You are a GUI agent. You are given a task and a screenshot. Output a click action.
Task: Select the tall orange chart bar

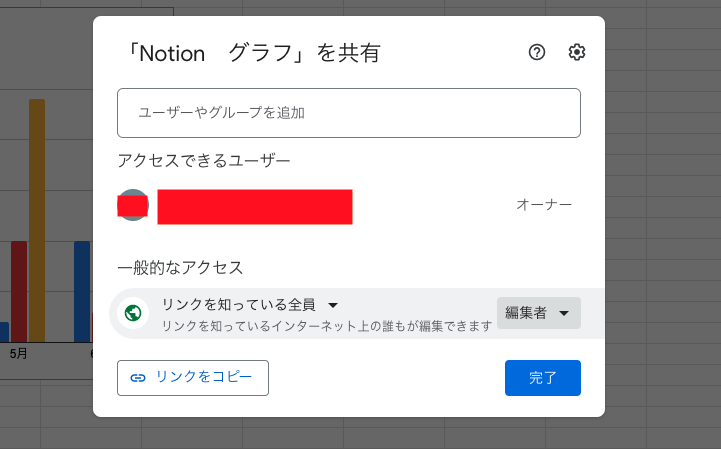[37, 220]
